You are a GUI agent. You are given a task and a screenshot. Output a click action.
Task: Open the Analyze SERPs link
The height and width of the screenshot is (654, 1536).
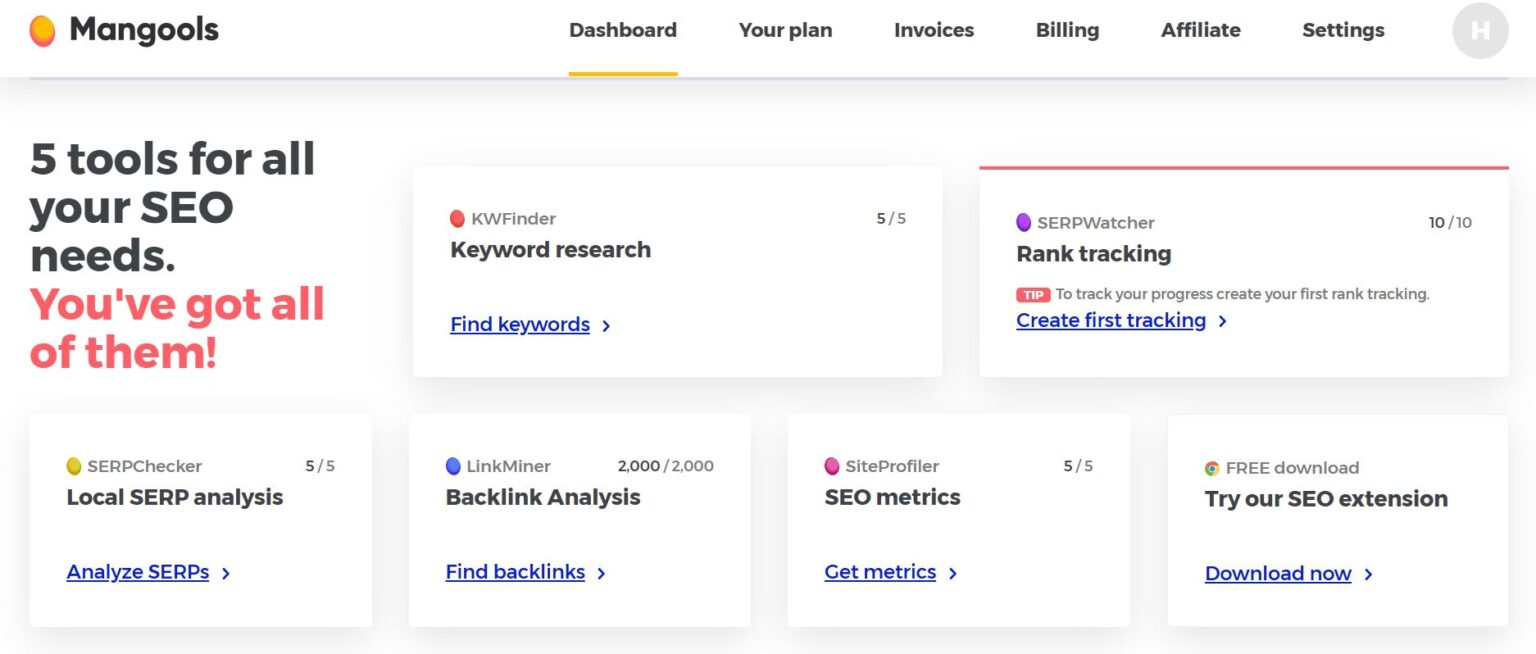point(138,573)
